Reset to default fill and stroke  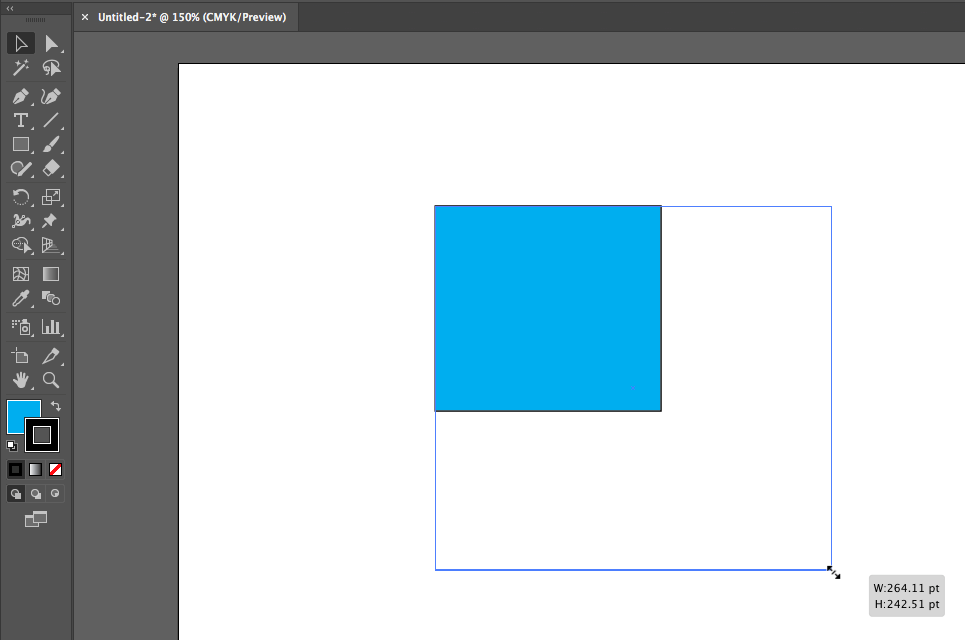pyautogui.click(x=12, y=446)
